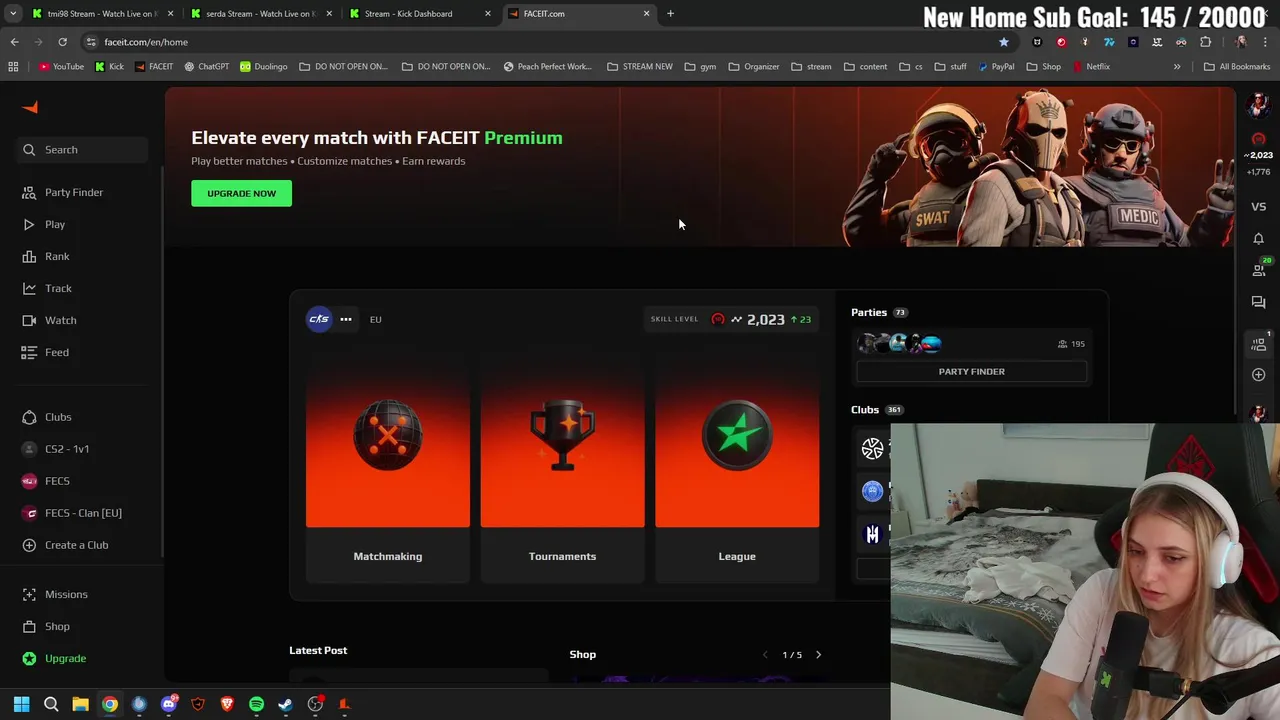Open the chat messages icon in the right rail
The height and width of the screenshot is (720, 1280).
(1258, 302)
